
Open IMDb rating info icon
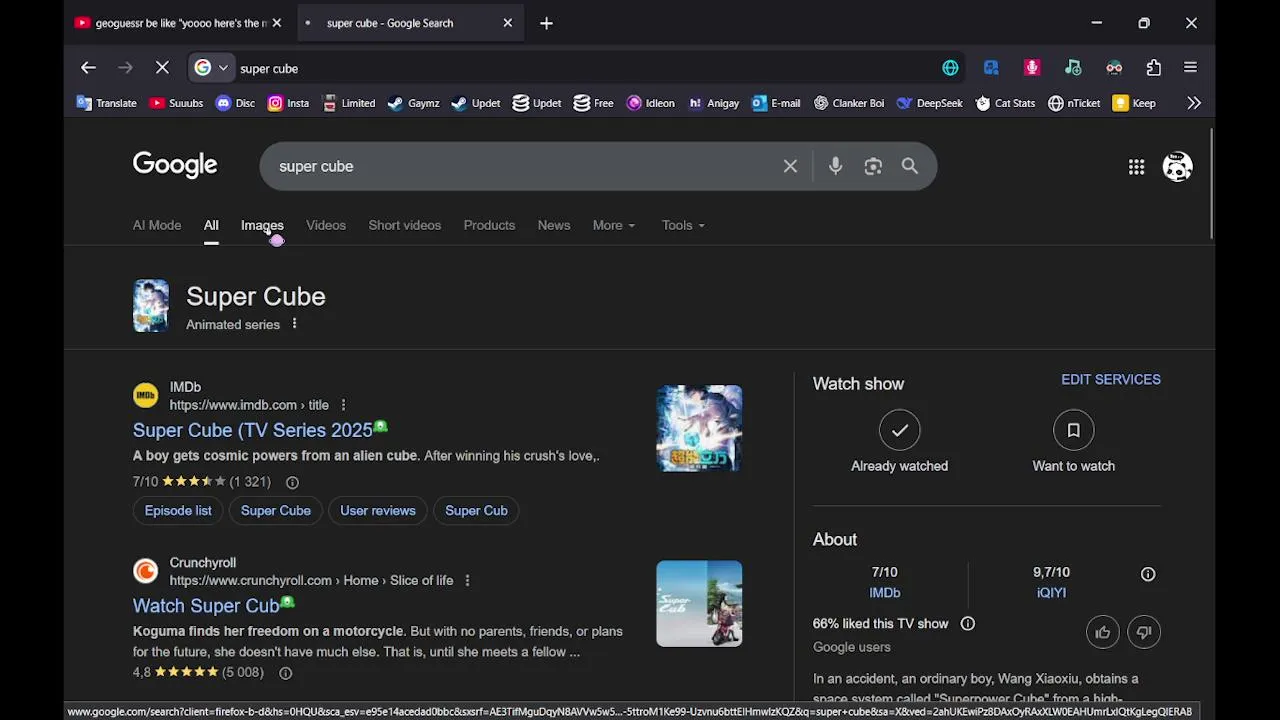pyautogui.click(x=292, y=482)
